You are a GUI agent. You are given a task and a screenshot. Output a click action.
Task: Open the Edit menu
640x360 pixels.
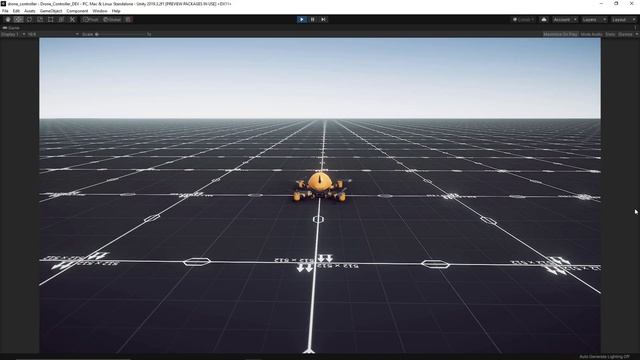click(16, 11)
